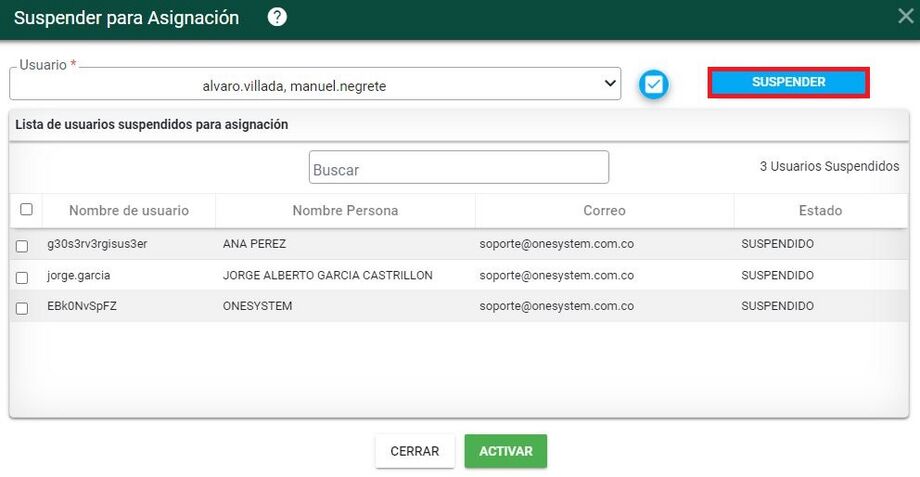The height and width of the screenshot is (477, 920).
Task: Check the box for jorge.garcia
Action: pyautogui.click(x=22, y=277)
